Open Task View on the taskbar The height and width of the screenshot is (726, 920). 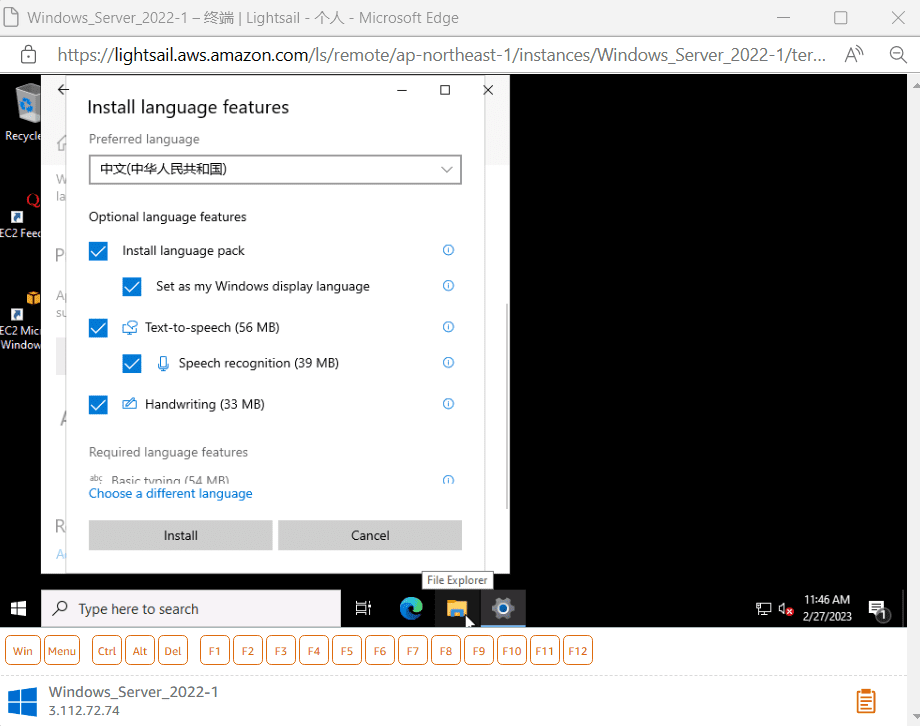364,608
